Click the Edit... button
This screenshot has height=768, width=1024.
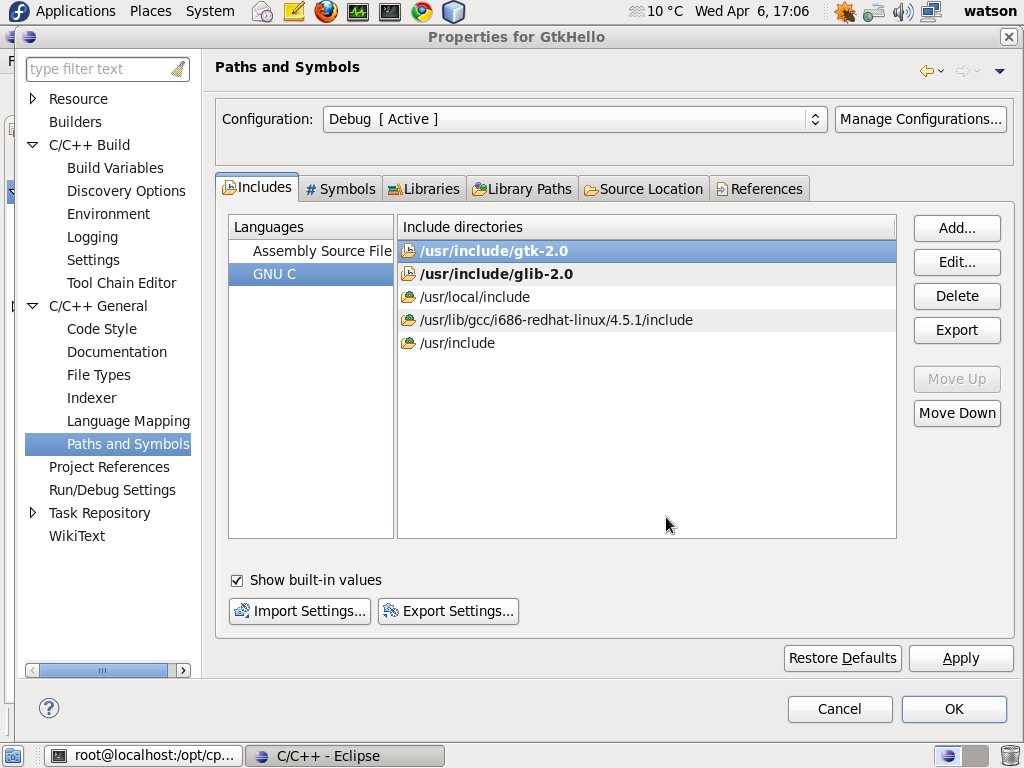(x=957, y=262)
